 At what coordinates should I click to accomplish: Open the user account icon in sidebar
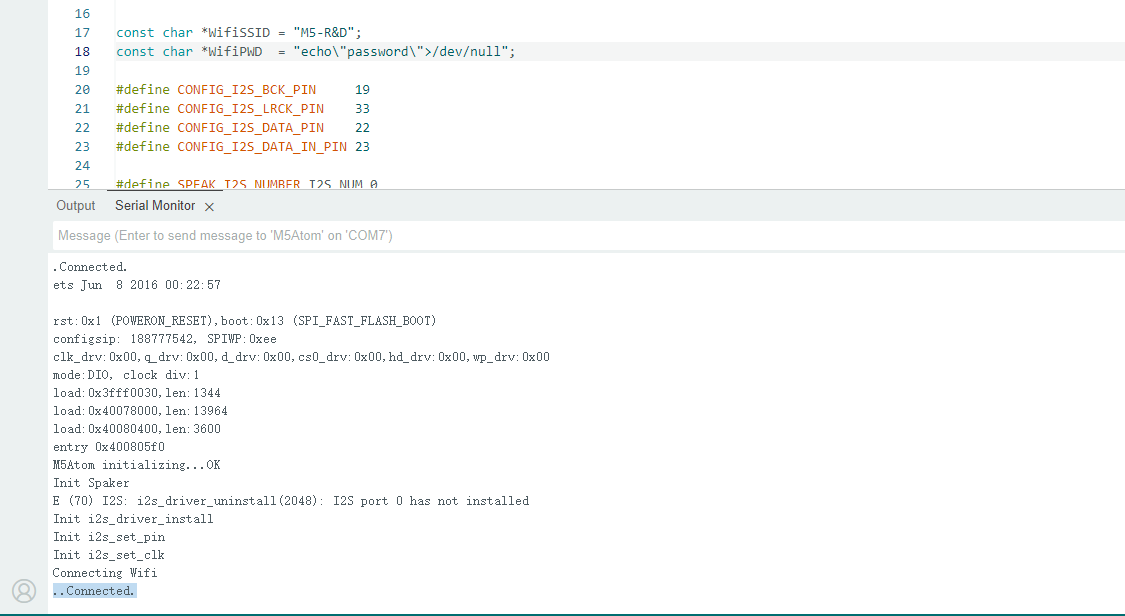(x=24, y=591)
